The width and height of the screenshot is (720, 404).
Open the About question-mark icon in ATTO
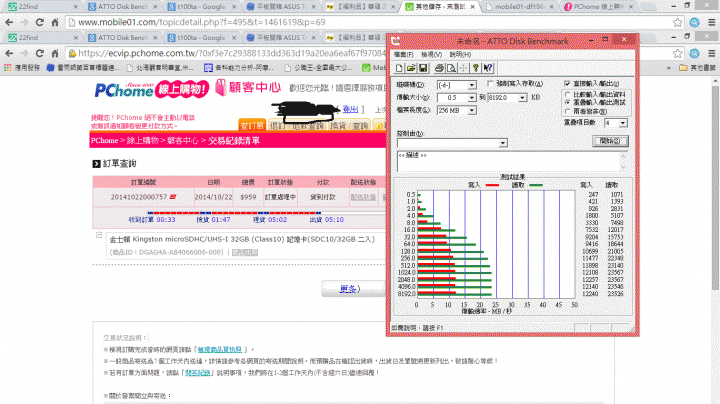[476, 68]
